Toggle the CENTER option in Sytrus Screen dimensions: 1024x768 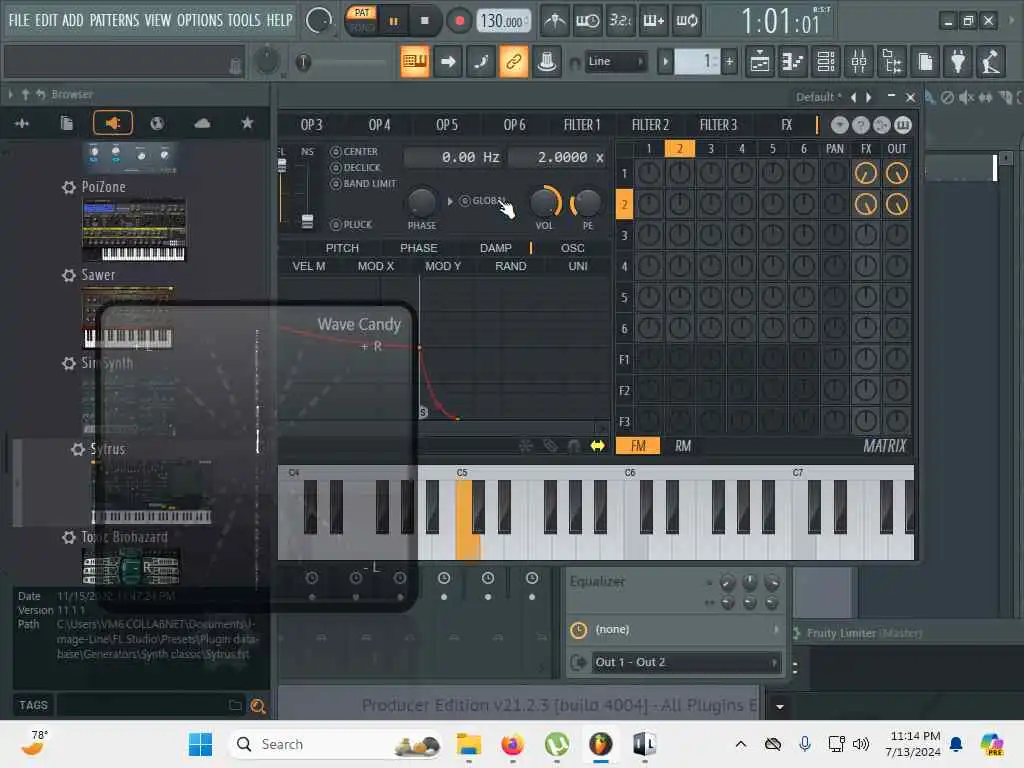pyautogui.click(x=354, y=152)
